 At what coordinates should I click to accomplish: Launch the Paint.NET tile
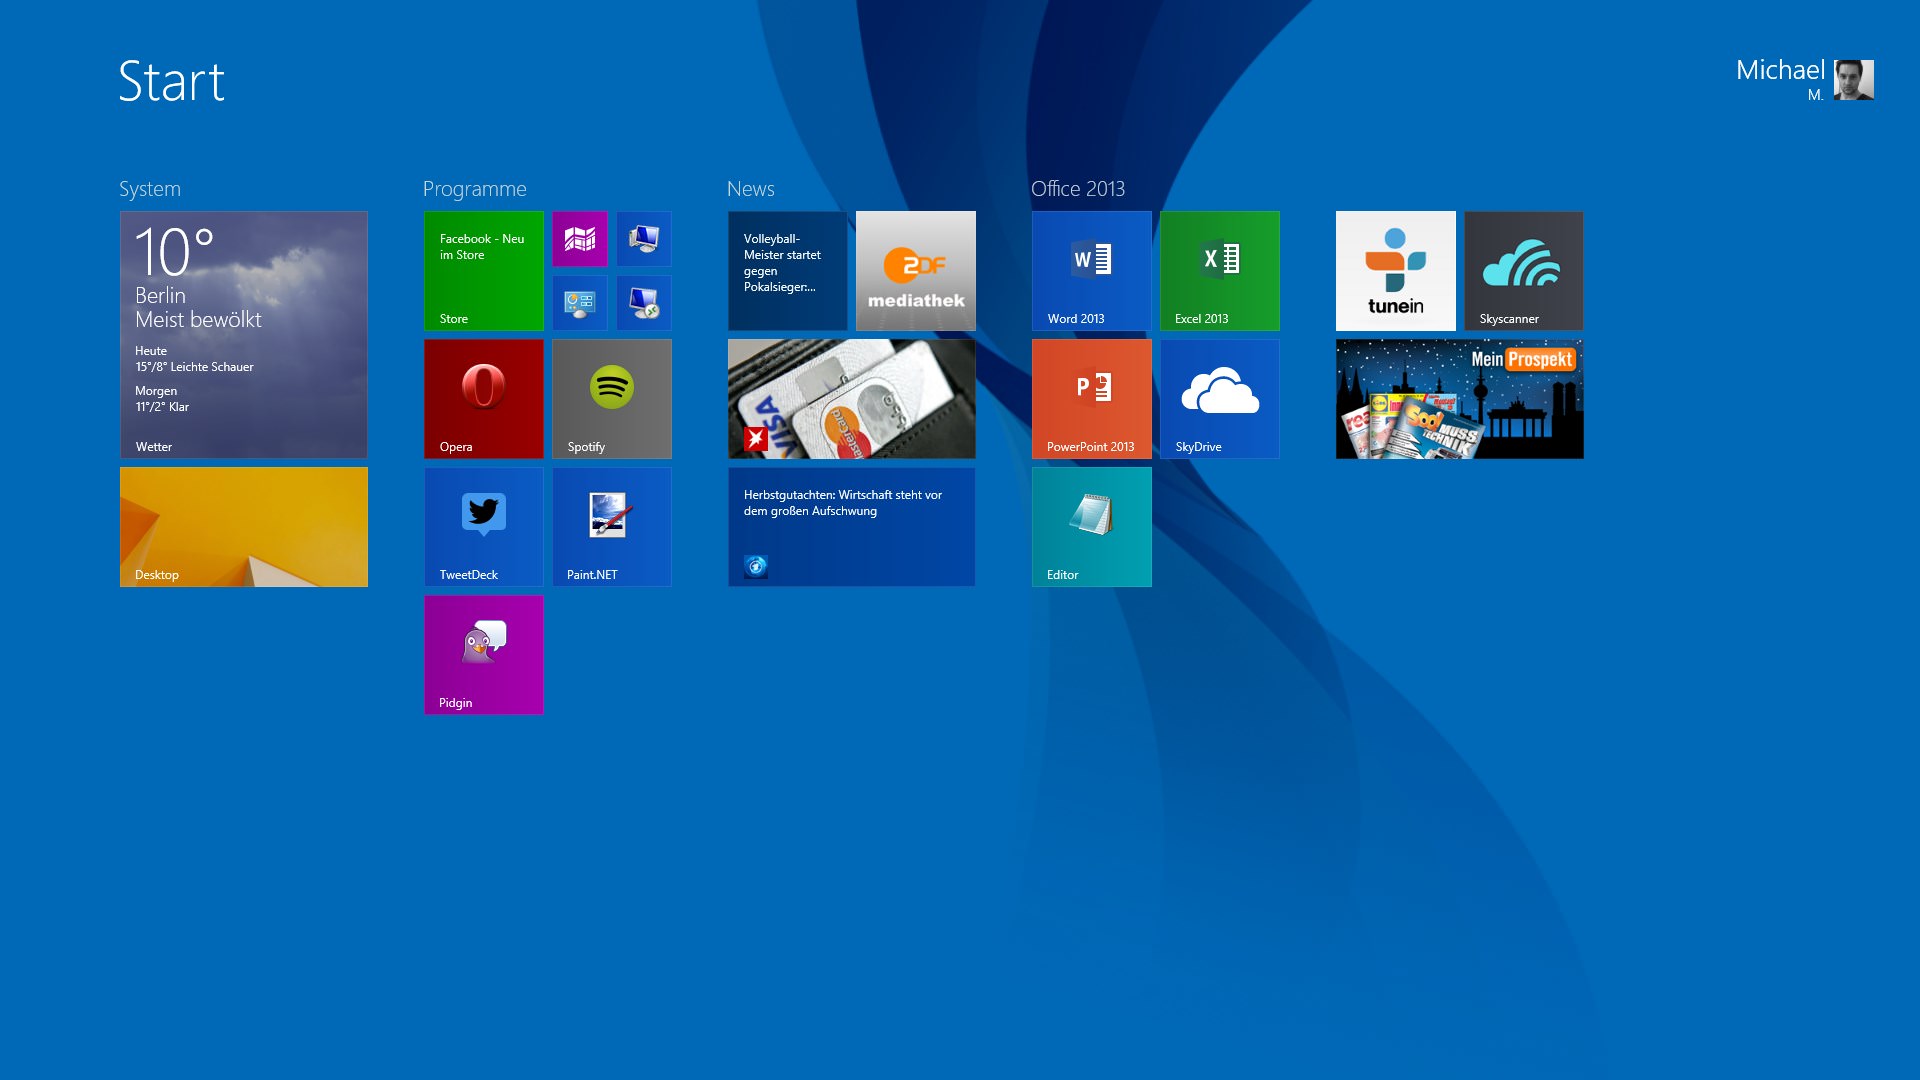tap(612, 527)
